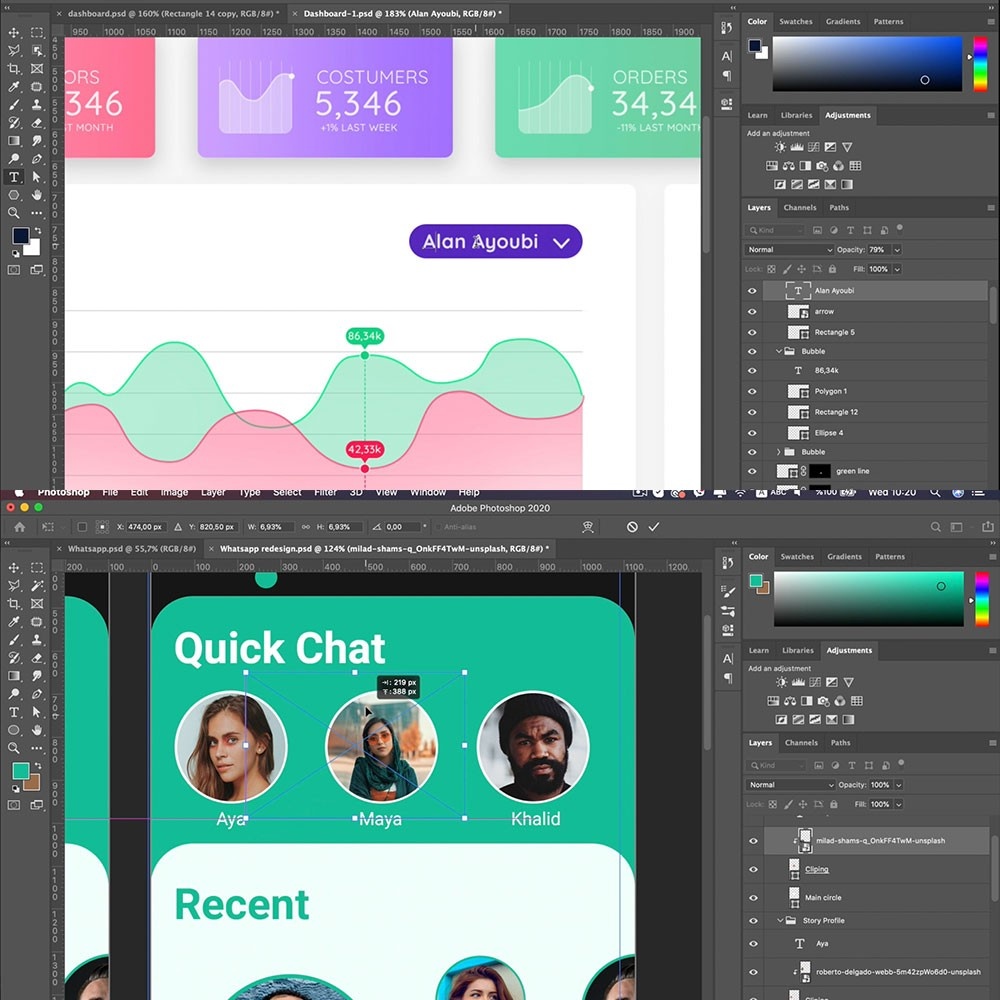Open Opacity 100% dropdown in Whatsapp redesign window
This screenshot has height=1000, width=1000.
pyautogui.click(x=898, y=784)
